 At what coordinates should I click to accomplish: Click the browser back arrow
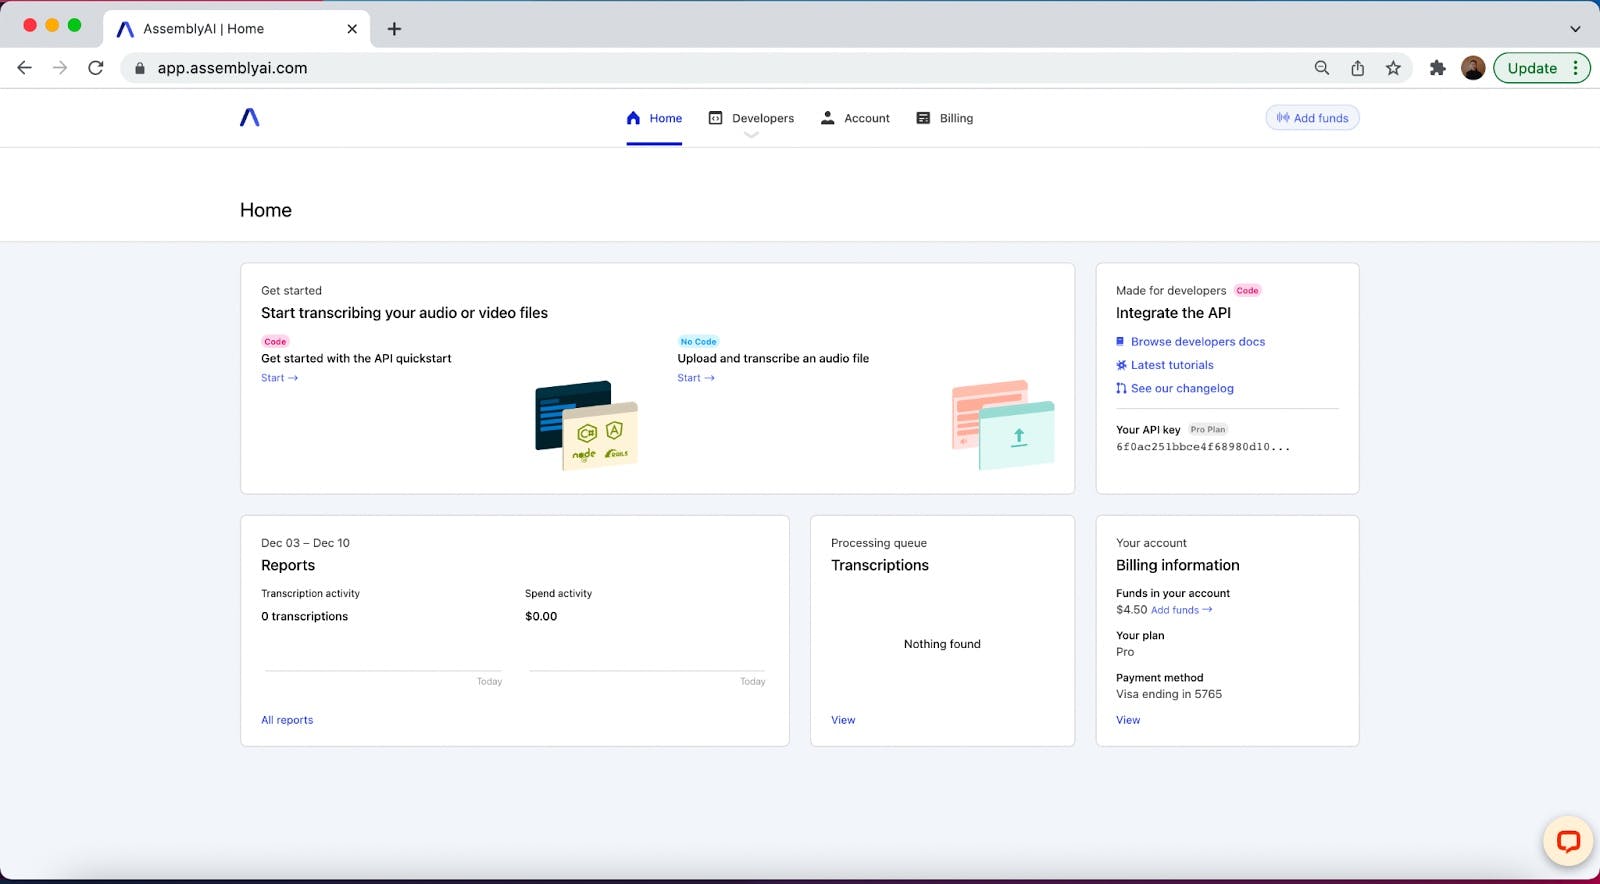point(24,68)
